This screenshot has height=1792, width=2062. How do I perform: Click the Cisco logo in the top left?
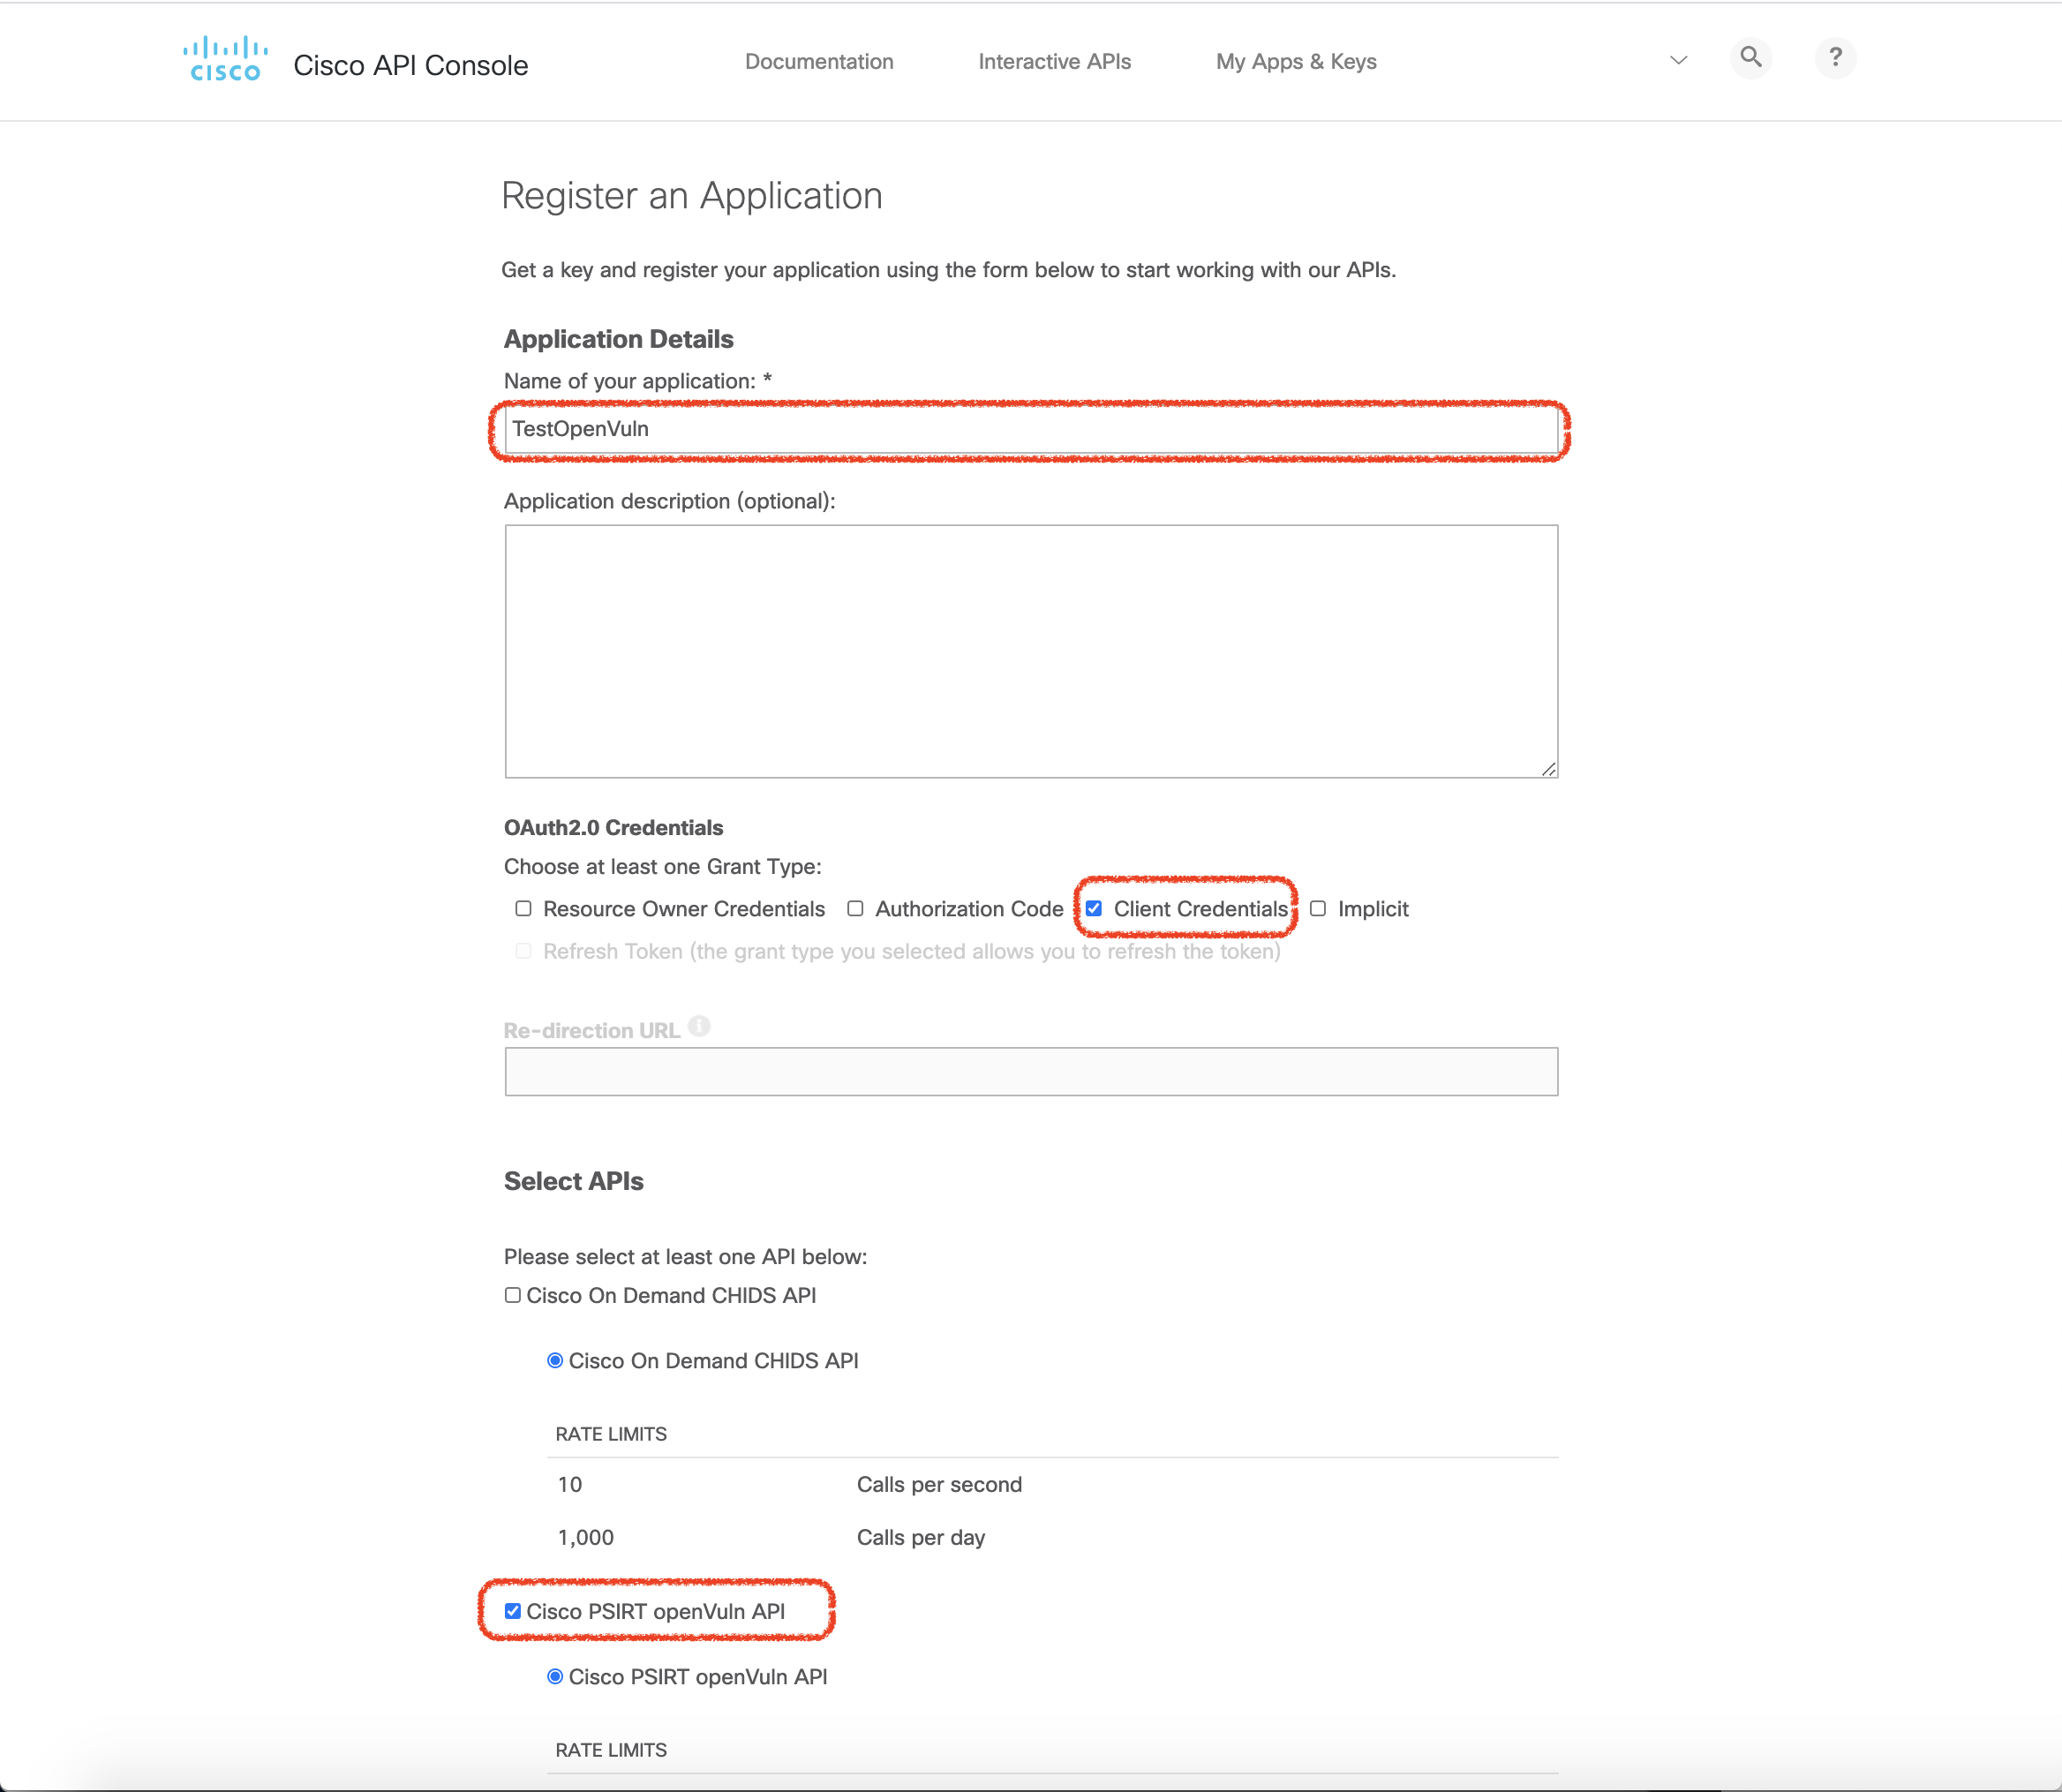pyautogui.click(x=224, y=58)
